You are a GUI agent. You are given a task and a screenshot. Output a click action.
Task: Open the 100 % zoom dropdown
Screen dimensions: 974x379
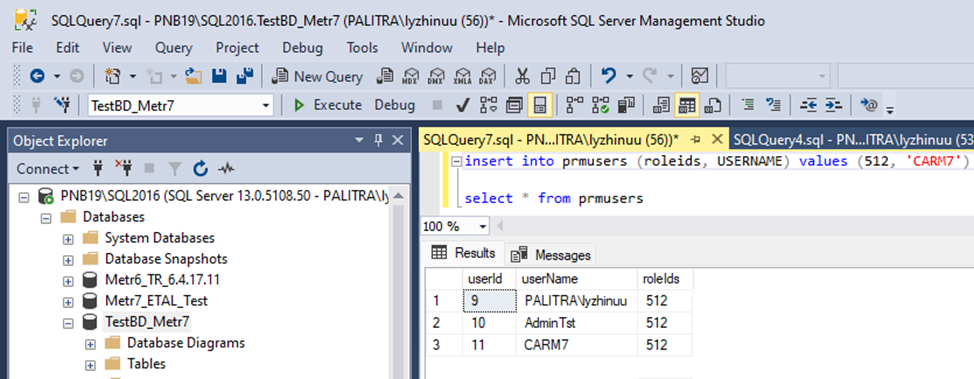coord(483,226)
